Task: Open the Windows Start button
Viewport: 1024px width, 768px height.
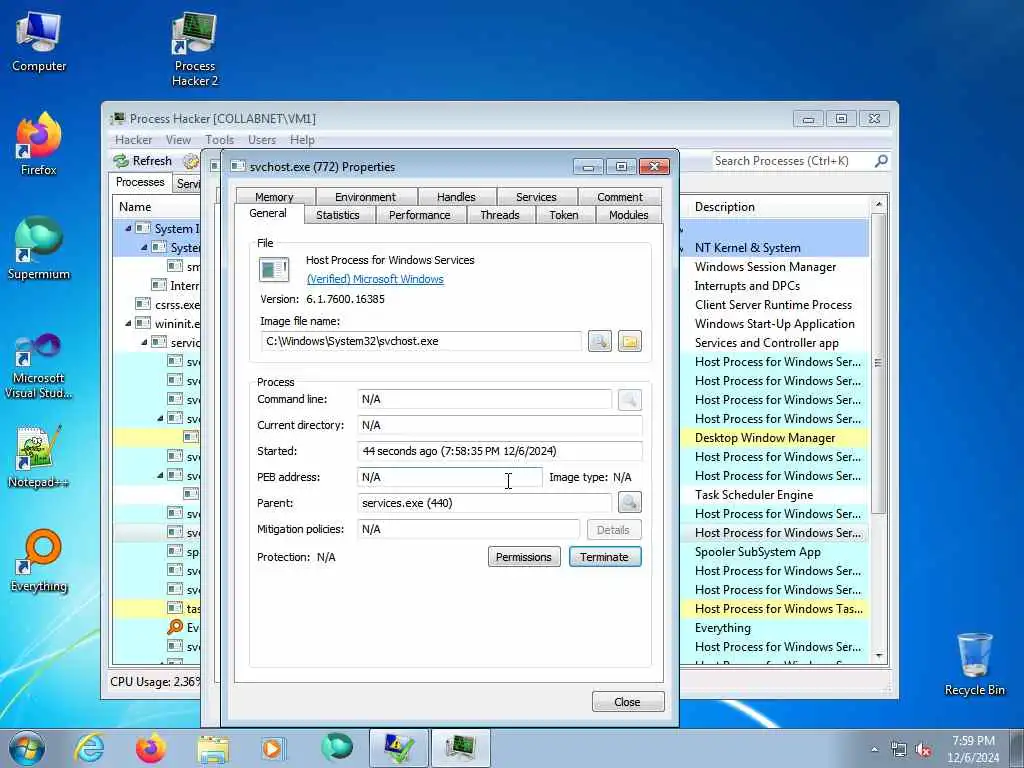Action: coord(27,748)
